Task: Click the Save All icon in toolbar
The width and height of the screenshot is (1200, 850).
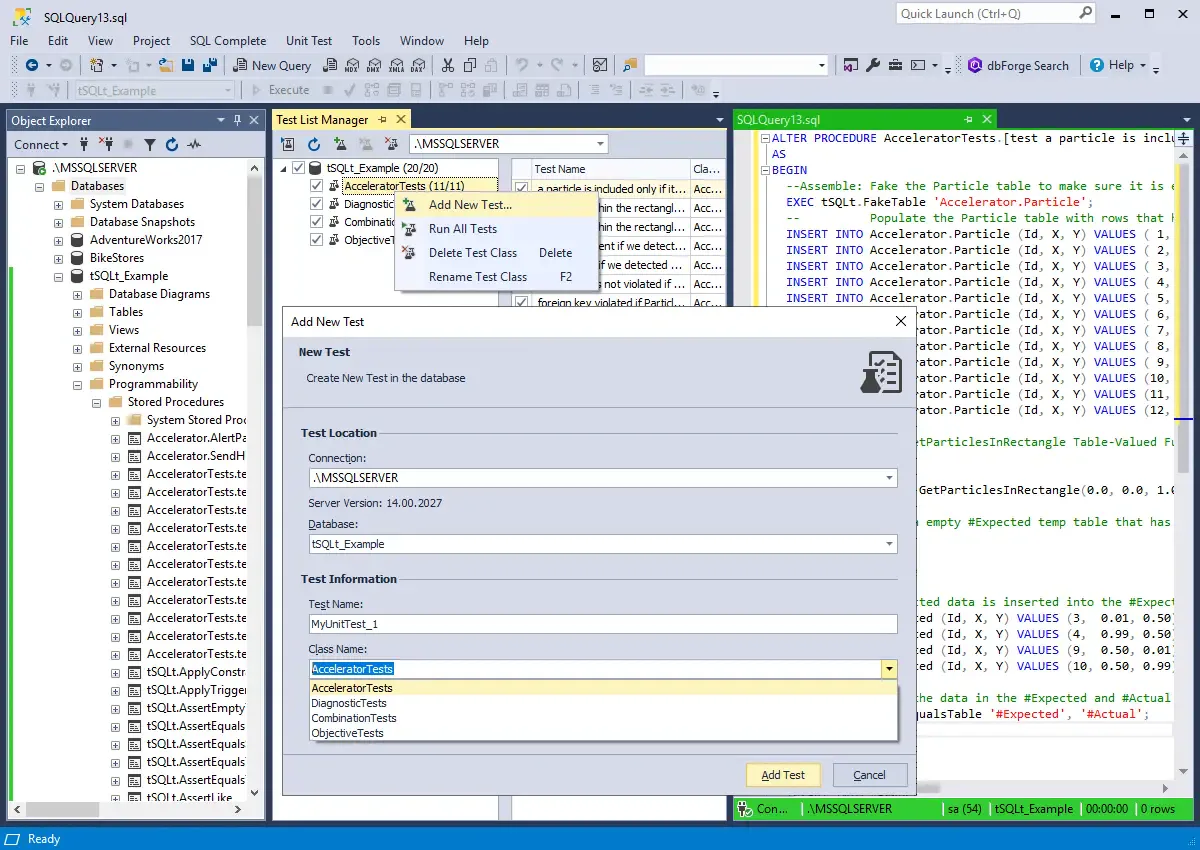Action: pyautogui.click(x=210, y=65)
